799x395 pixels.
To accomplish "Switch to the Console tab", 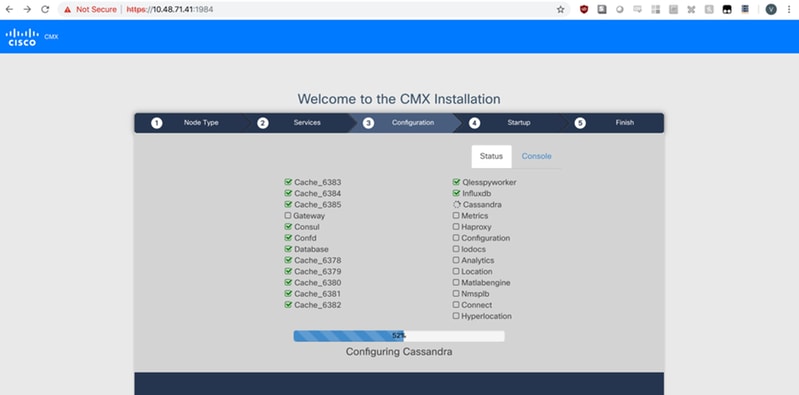I will 537,156.
